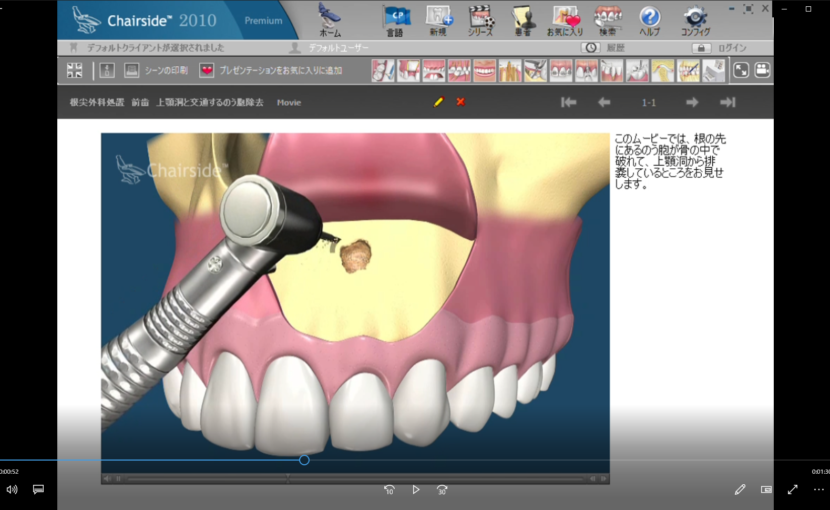Jump to the first scene arrow

pyautogui.click(x=569, y=102)
